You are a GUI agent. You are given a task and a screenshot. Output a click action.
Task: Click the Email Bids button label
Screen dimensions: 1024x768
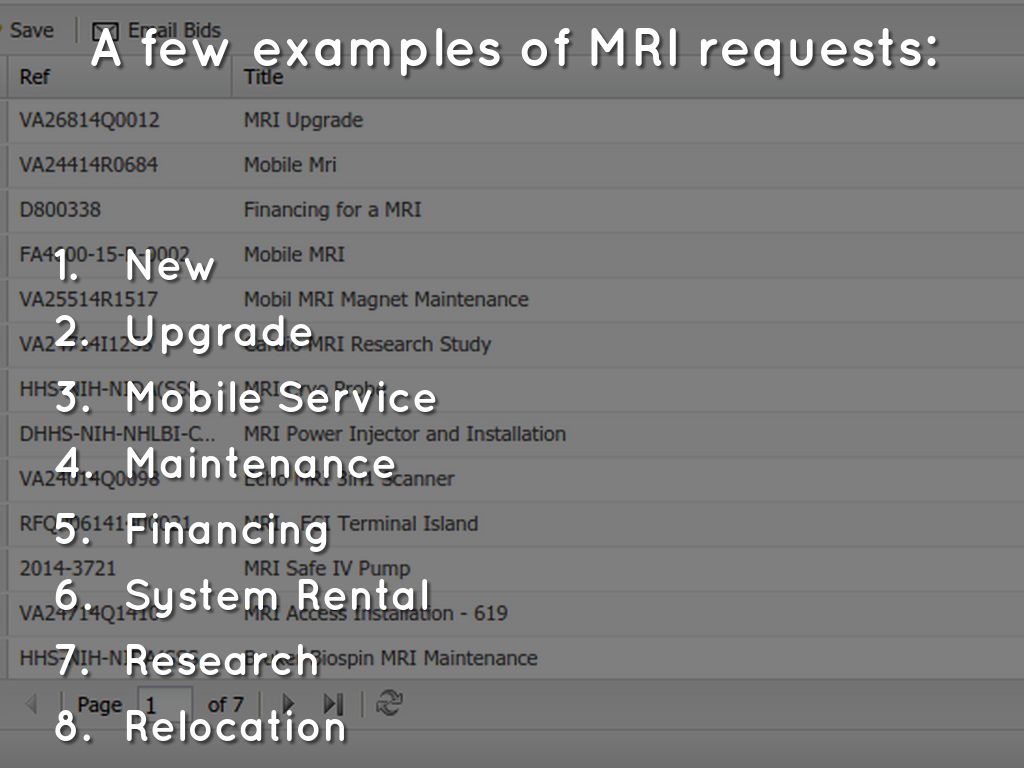tap(175, 31)
